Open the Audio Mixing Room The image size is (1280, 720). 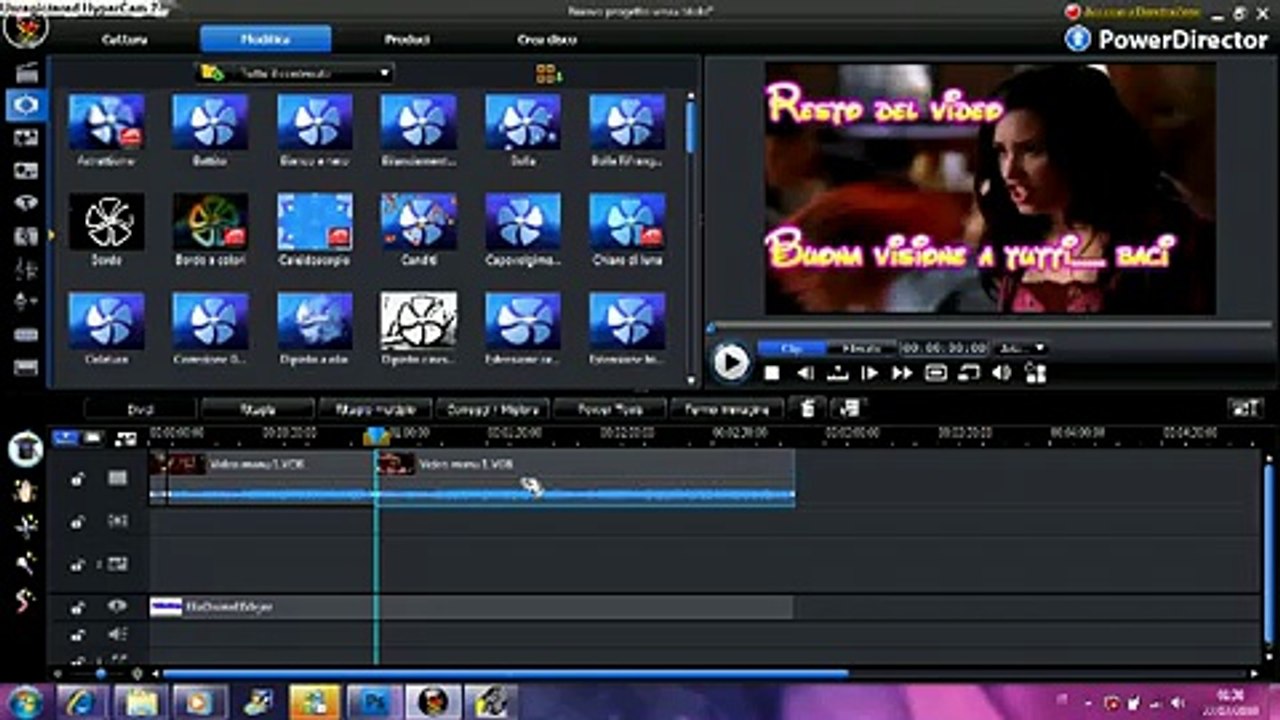tap(26, 269)
